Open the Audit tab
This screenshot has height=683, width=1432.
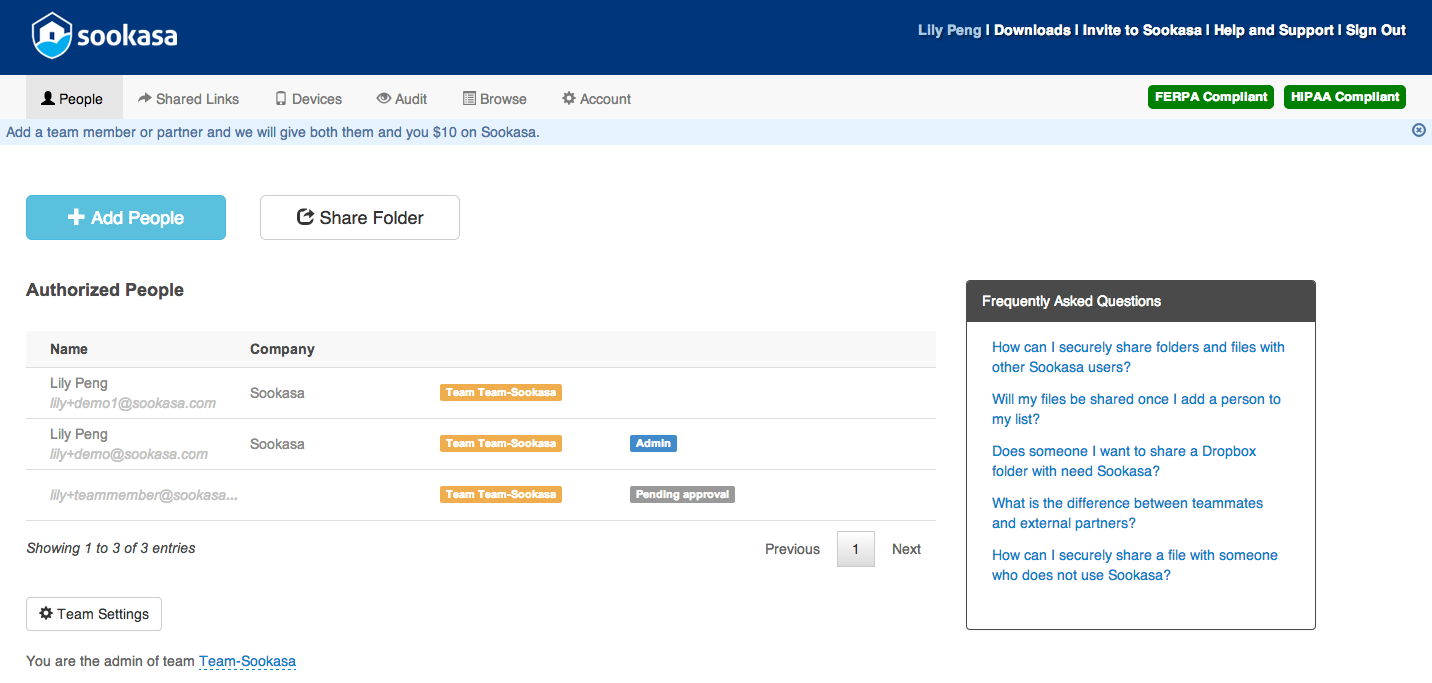click(x=401, y=99)
